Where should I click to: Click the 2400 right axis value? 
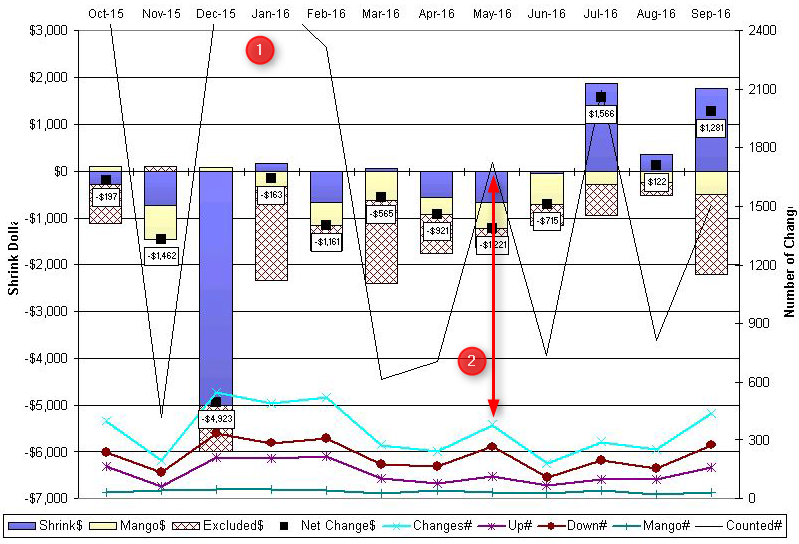(762, 31)
